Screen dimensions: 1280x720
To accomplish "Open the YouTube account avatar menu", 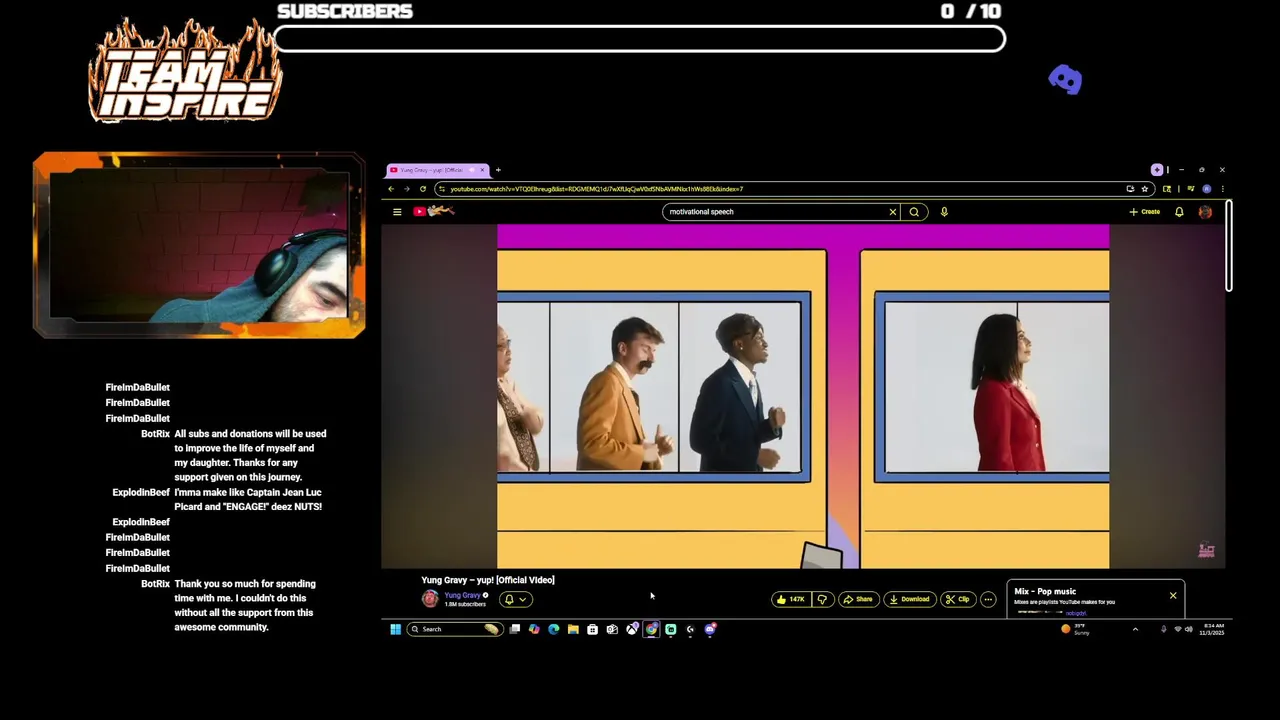I will (x=1205, y=212).
